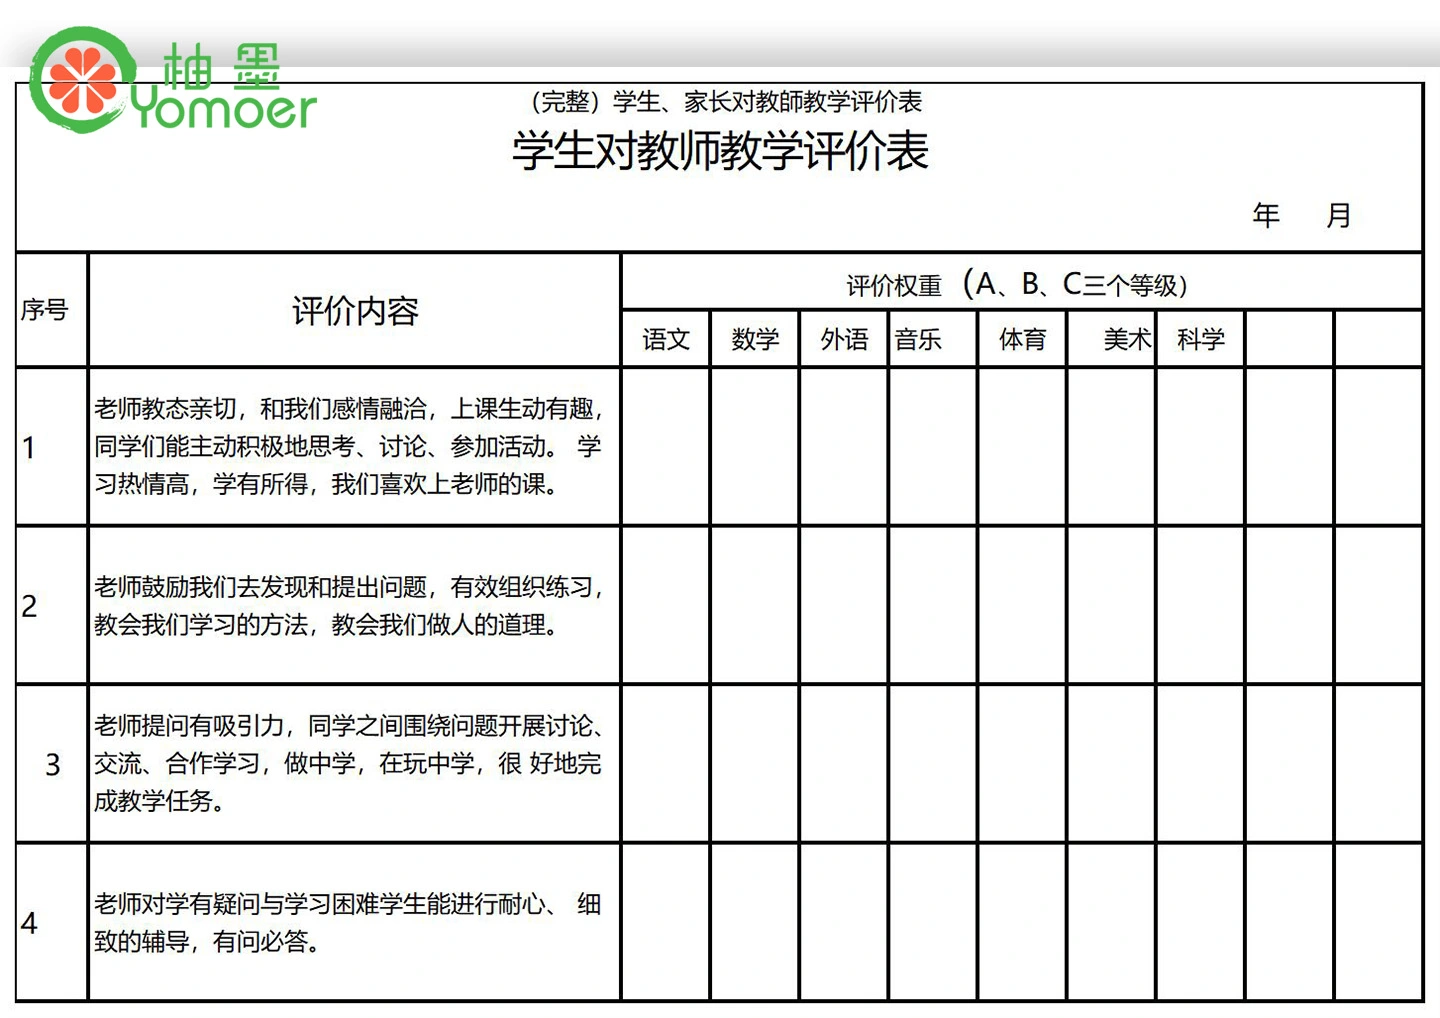Click the 月 date label
1440x1018 pixels.
point(1338,215)
